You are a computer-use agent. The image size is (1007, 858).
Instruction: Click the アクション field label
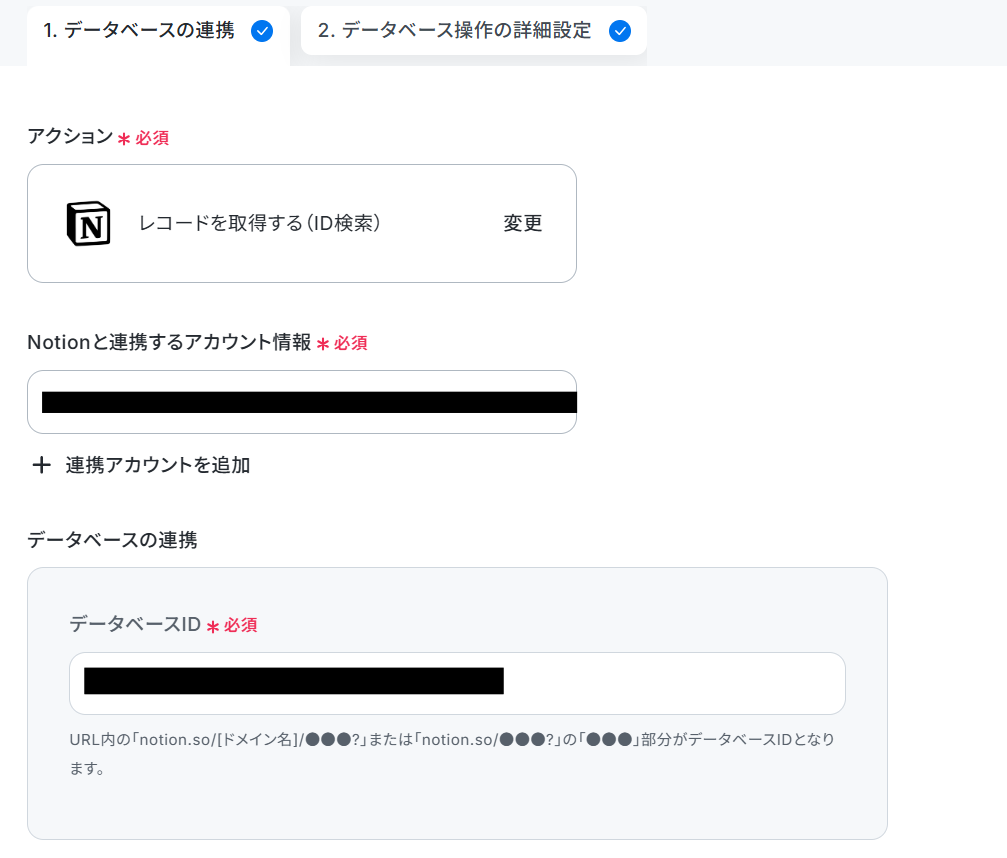(x=70, y=136)
